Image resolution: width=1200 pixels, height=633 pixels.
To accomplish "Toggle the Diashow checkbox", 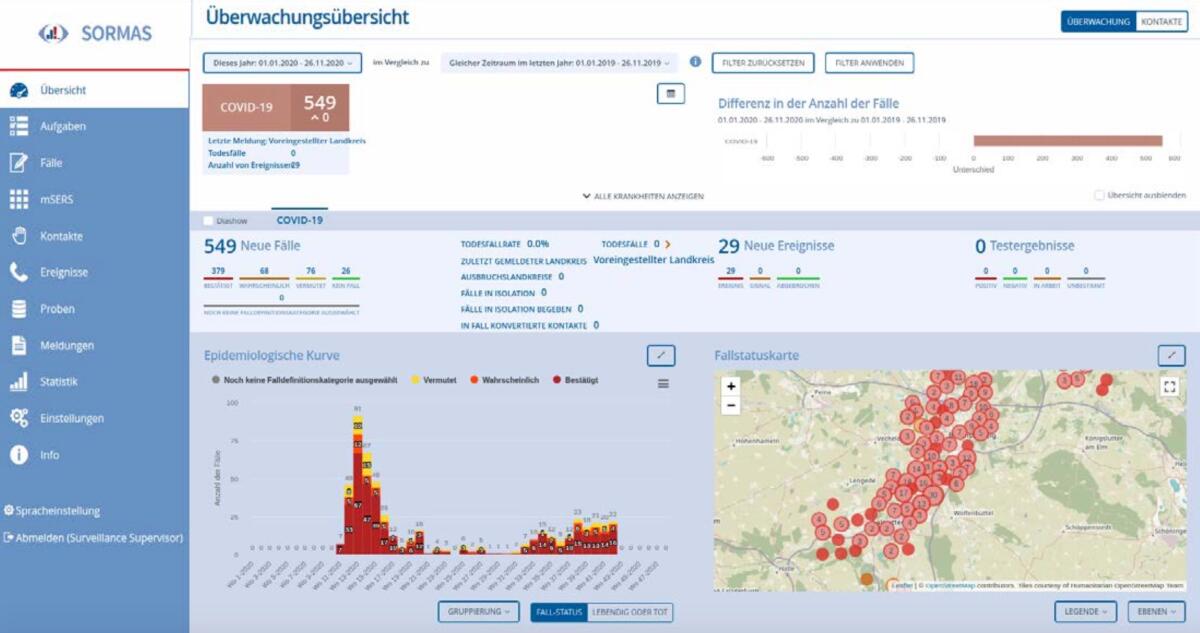I will point(209,221).
